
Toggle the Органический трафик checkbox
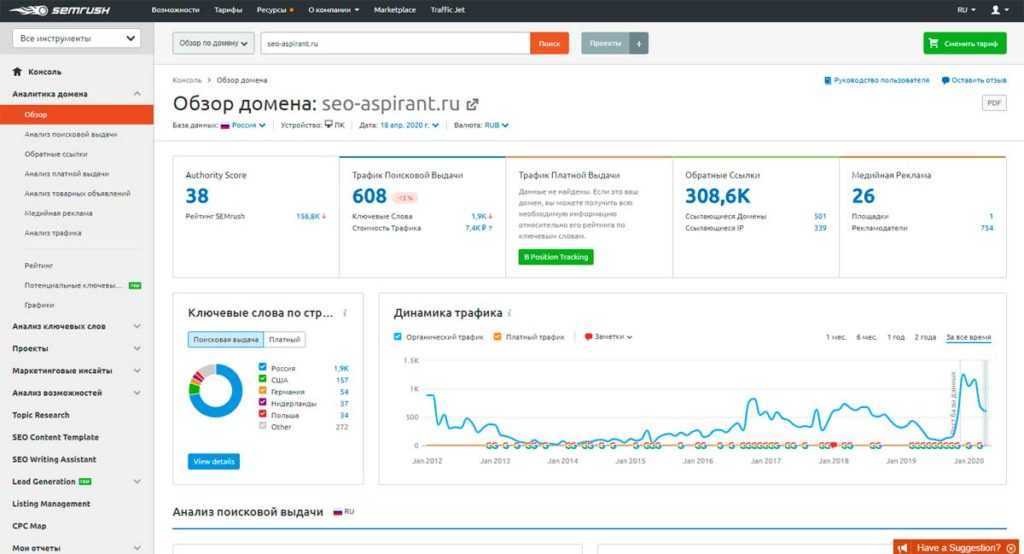398,337
